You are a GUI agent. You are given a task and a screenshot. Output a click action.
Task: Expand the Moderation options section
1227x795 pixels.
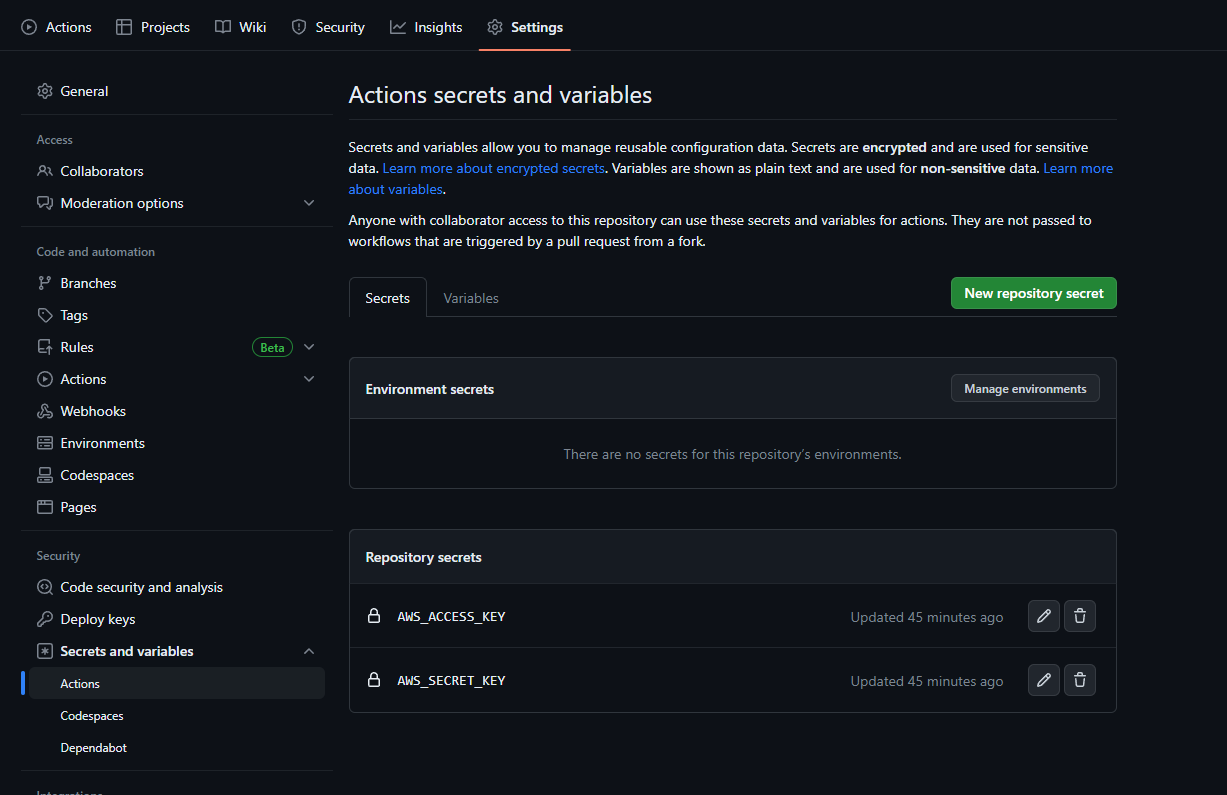tap(309, 203)
